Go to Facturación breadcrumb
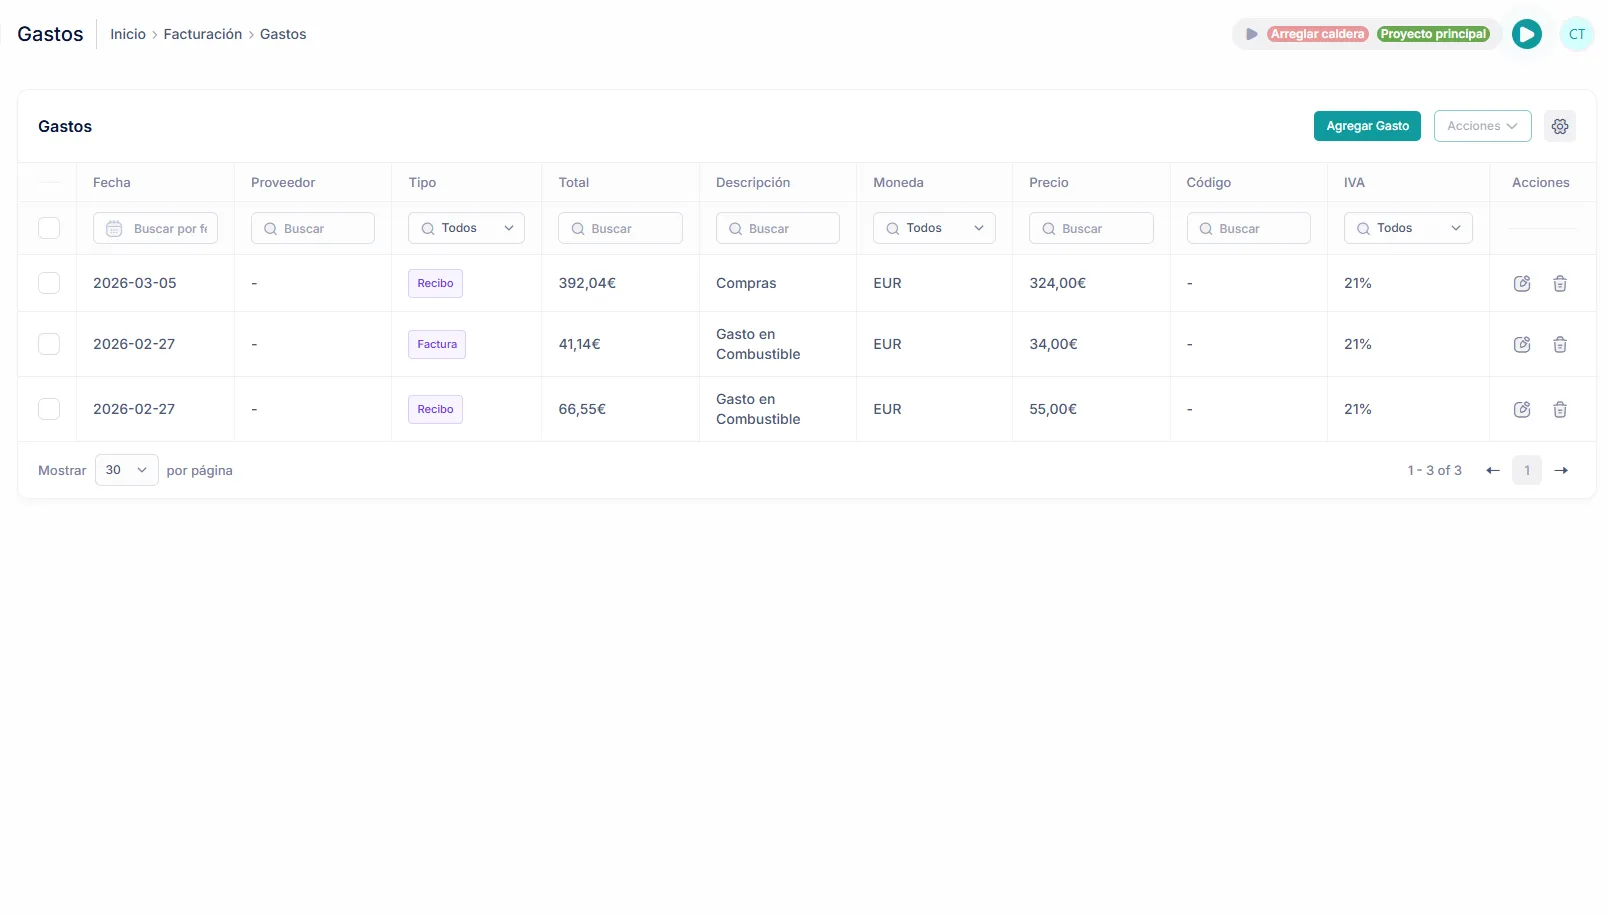Image resolution: width=1607 pixels, height=915 pixels. [x=203, y=34]
